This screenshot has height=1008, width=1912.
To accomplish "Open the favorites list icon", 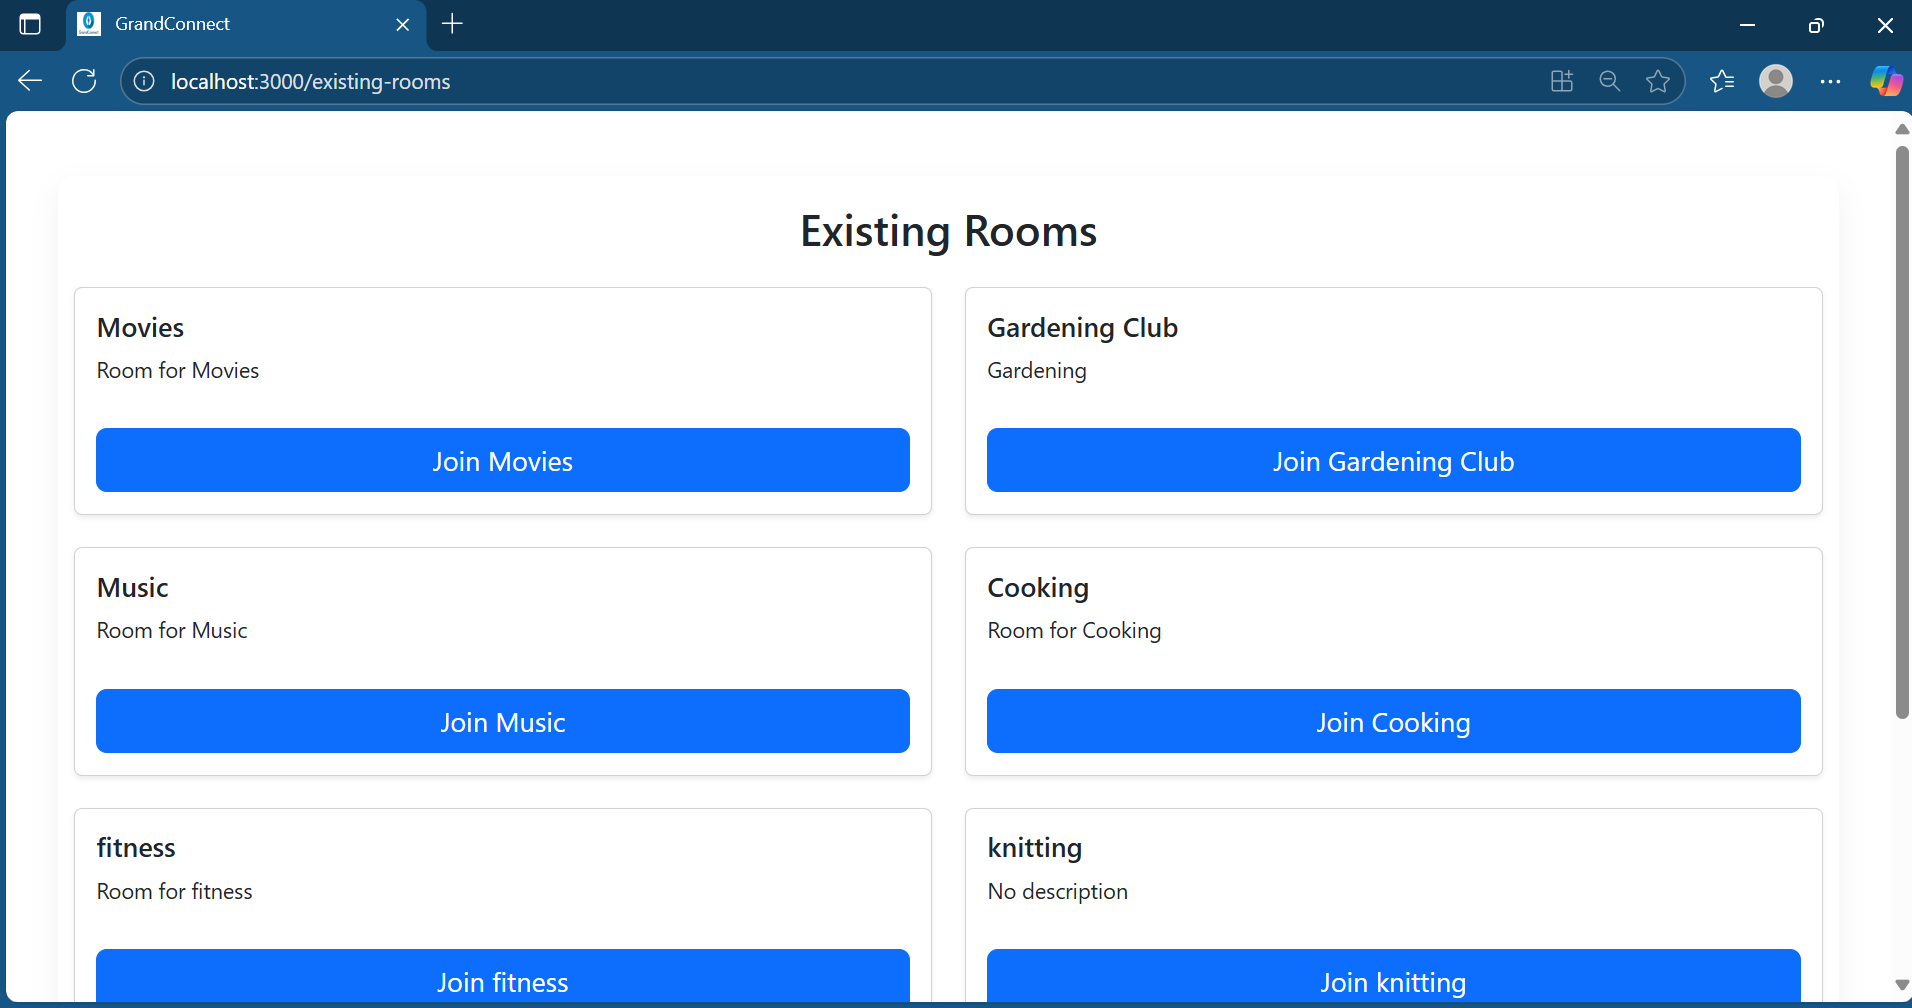I will tap(1722, 81).
